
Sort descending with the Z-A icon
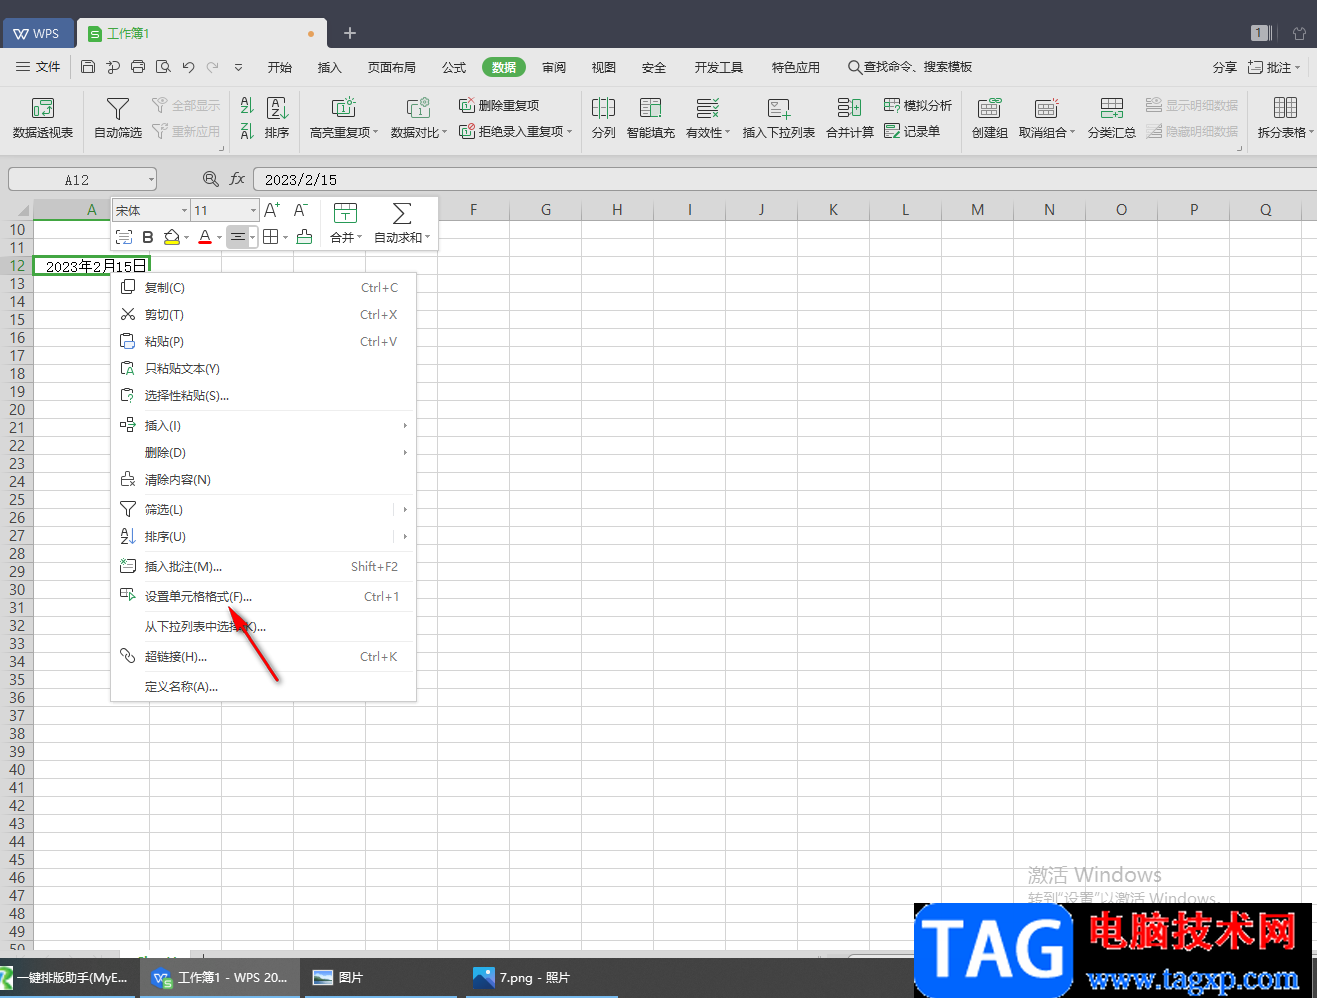(x=247, y=131)
